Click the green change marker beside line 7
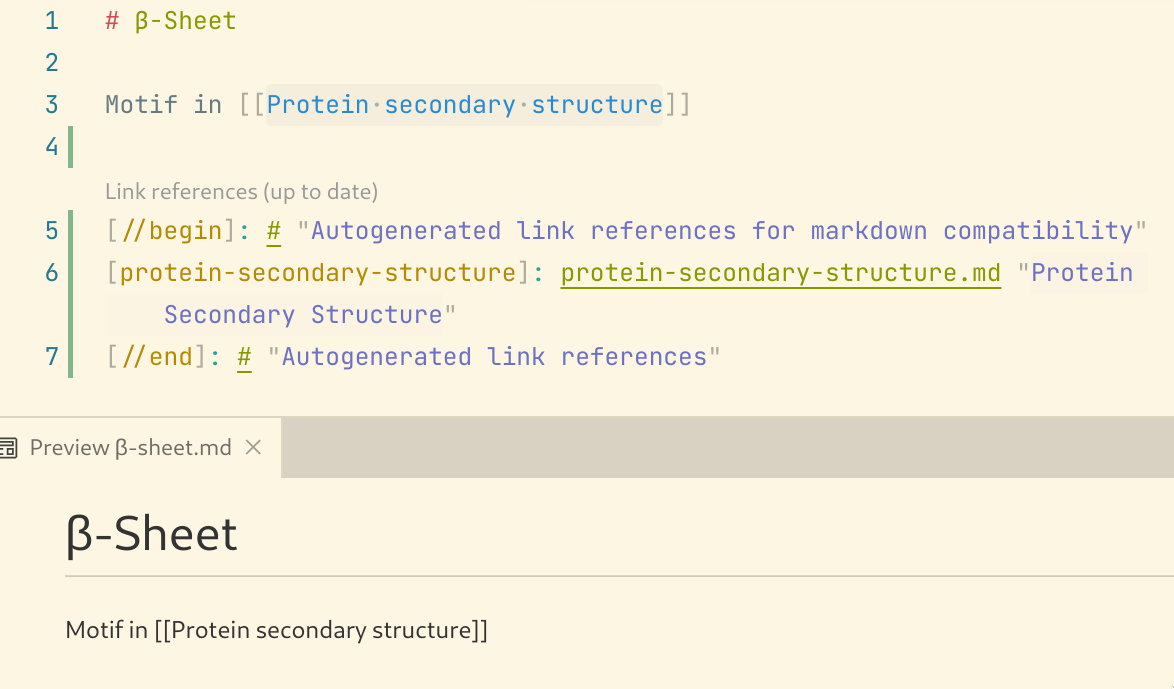Screen dimensions: 1174x689 (70, 356)
